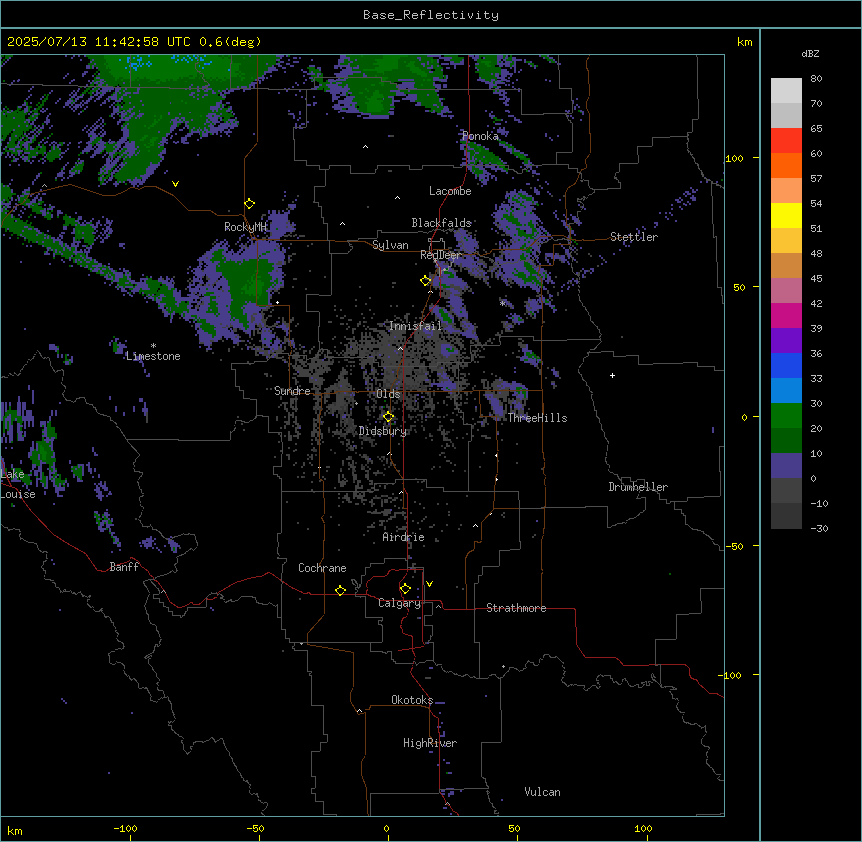Select the Sylvan label
Image resolution: width=862 pixels, height=842 pixels.
pos(390,245)
